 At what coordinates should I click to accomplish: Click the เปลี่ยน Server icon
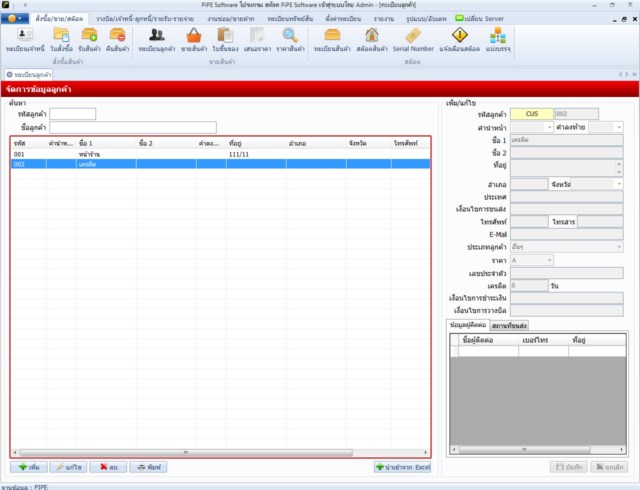(460, 18)
